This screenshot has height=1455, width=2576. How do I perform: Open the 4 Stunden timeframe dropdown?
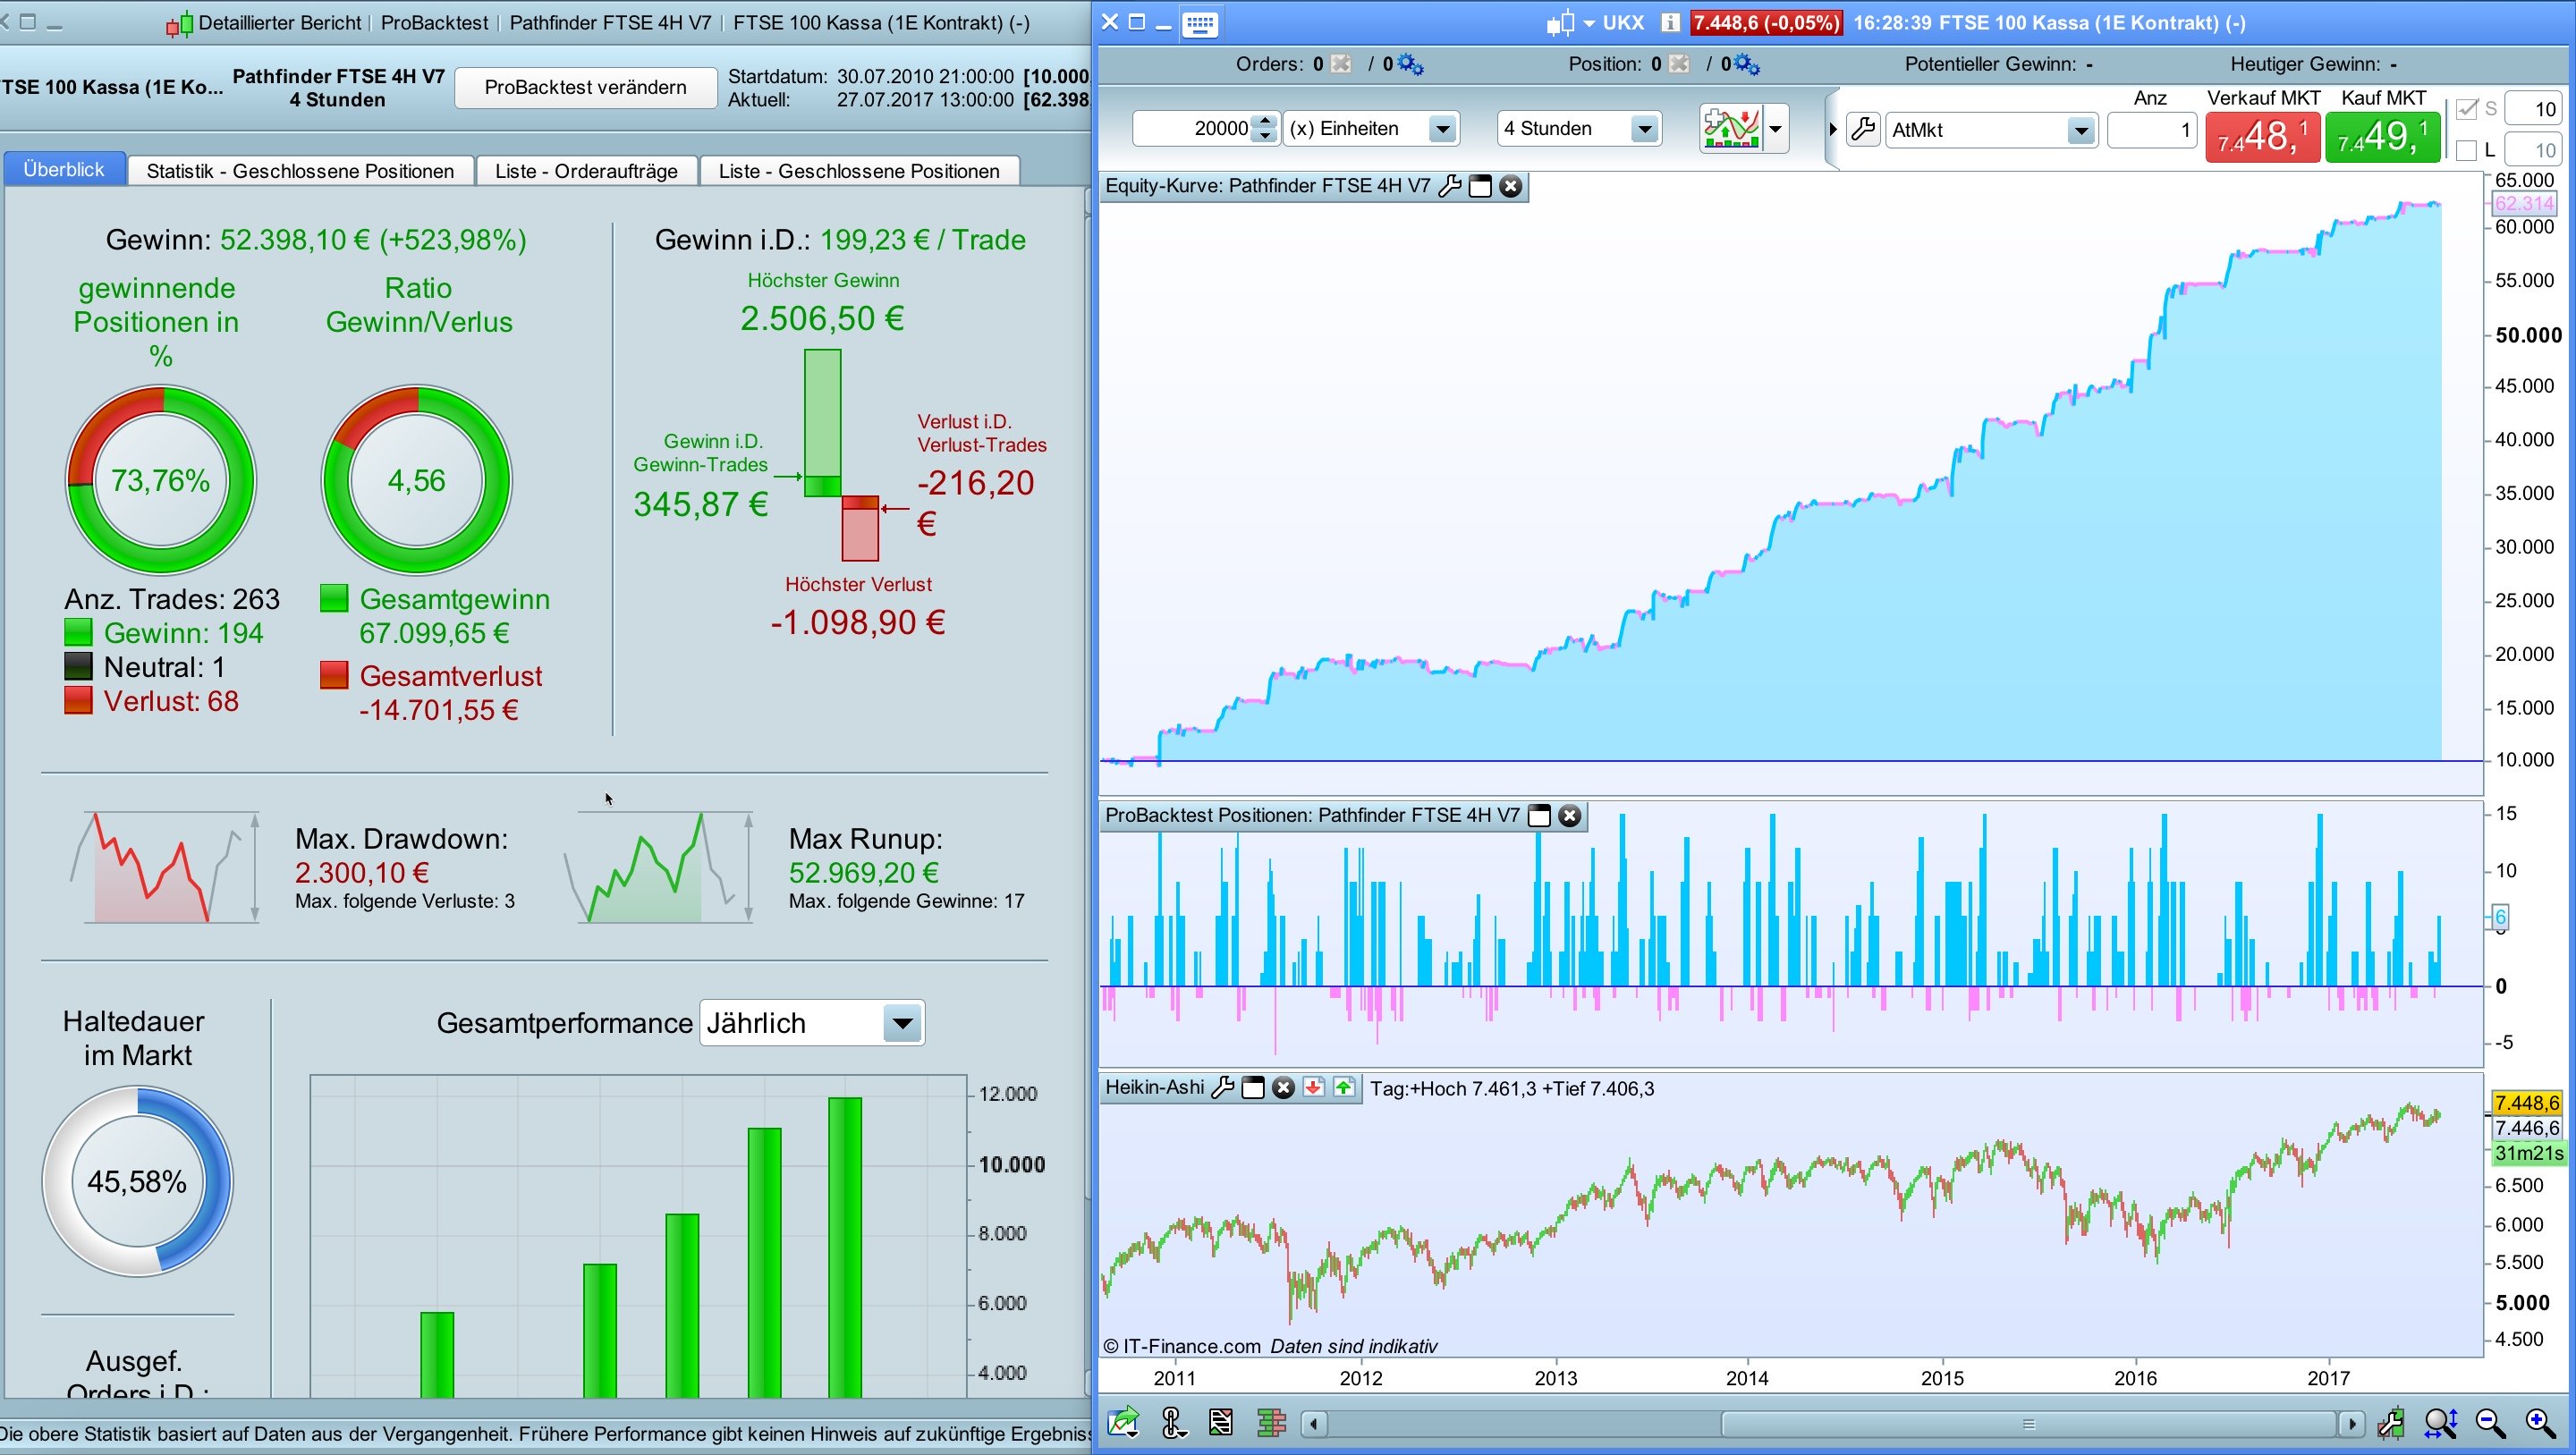click(x=1643, y=129)
